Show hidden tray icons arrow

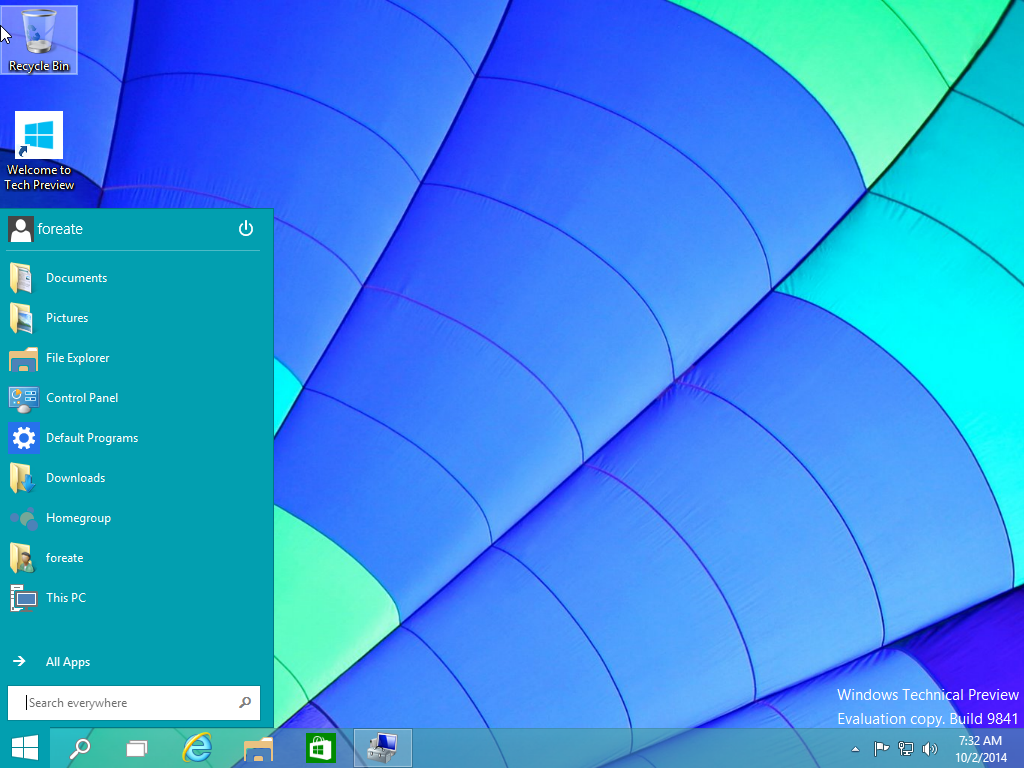point(856,749)
